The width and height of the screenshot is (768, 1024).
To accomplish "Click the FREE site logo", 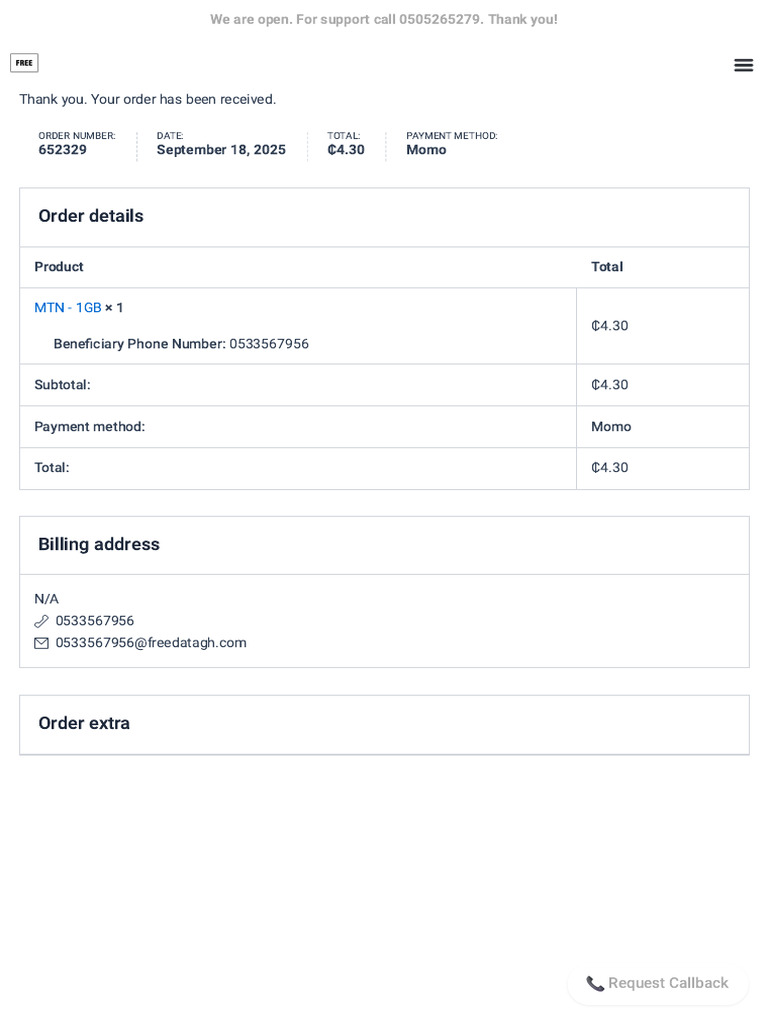I will [24, 63].
